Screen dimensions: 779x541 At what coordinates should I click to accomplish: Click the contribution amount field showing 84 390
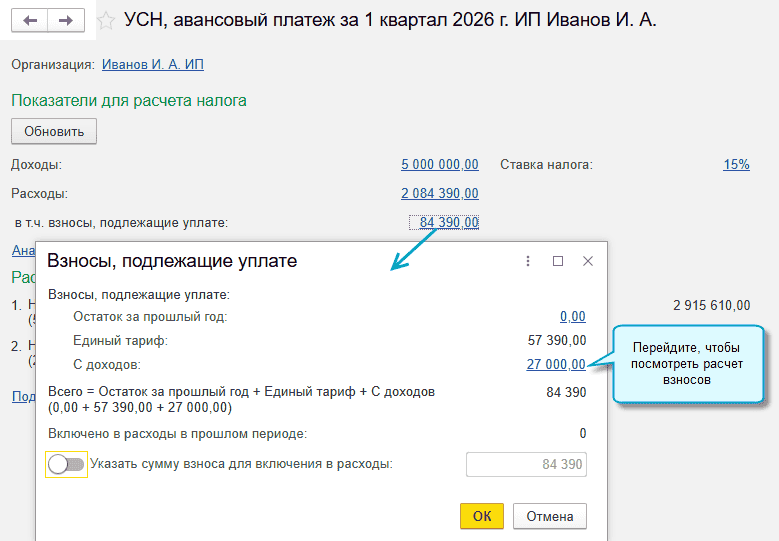tap(526, 464)
